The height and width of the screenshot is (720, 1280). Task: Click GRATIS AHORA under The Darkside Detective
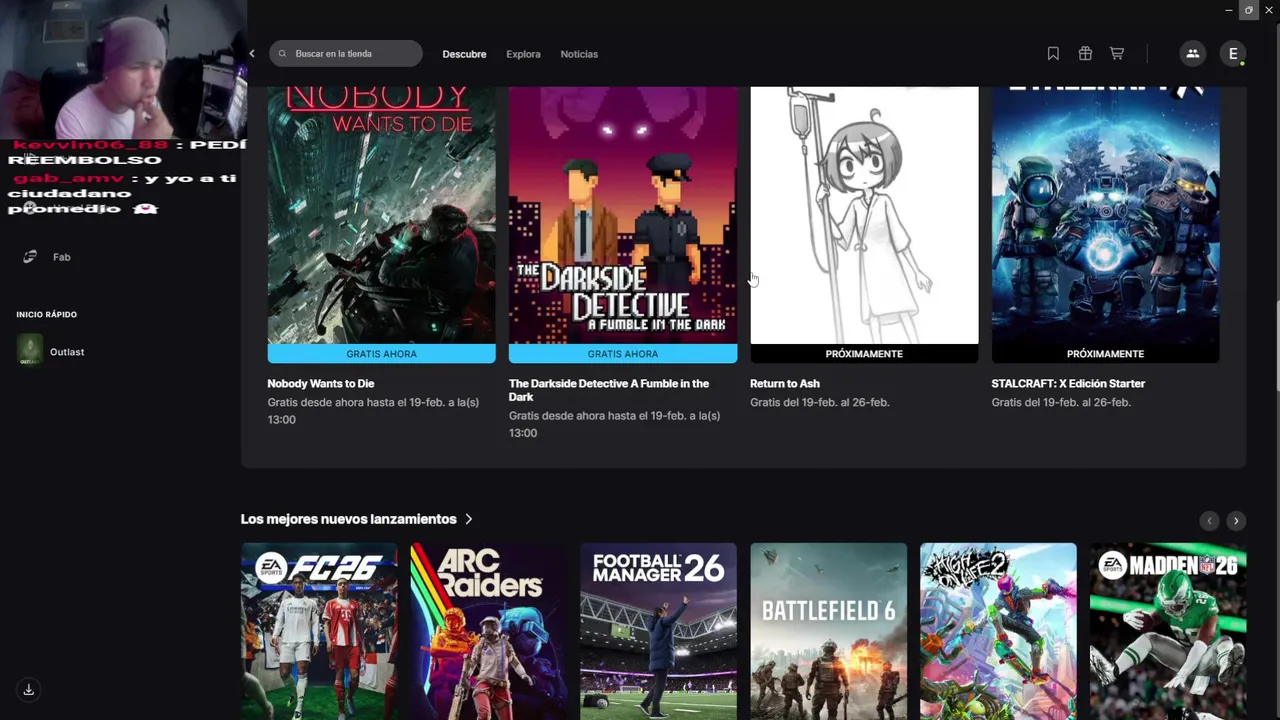pyautogui.click(x=623, y=354)
